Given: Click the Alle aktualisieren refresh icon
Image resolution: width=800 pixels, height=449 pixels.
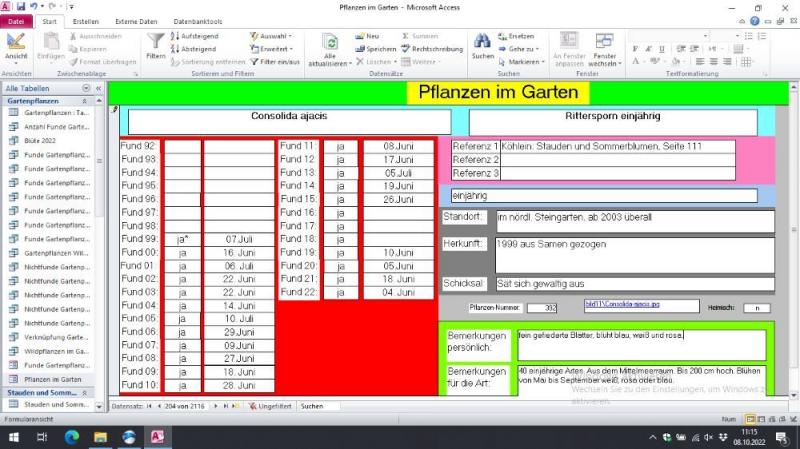Looking at the screenshot, I should click(330, 44).
